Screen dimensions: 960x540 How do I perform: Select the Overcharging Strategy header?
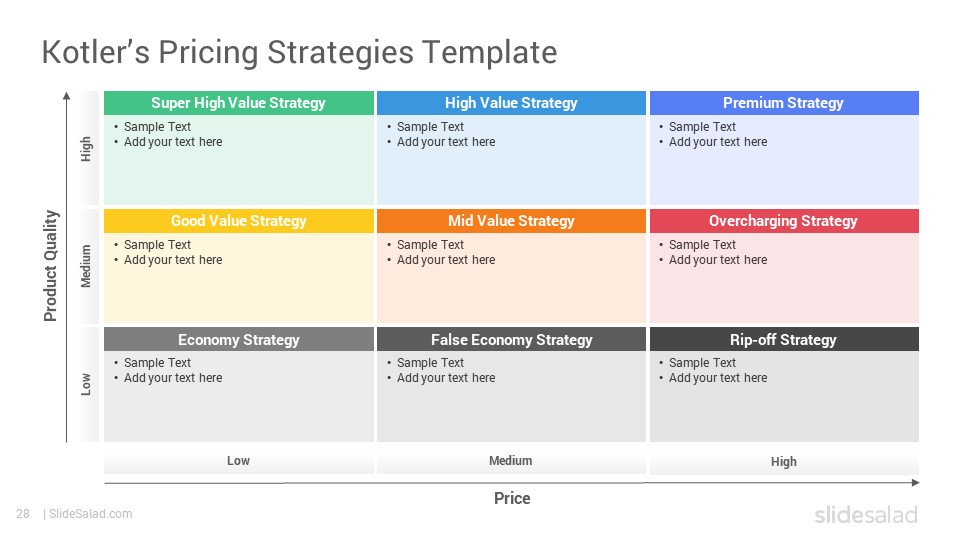click(784, 221)
